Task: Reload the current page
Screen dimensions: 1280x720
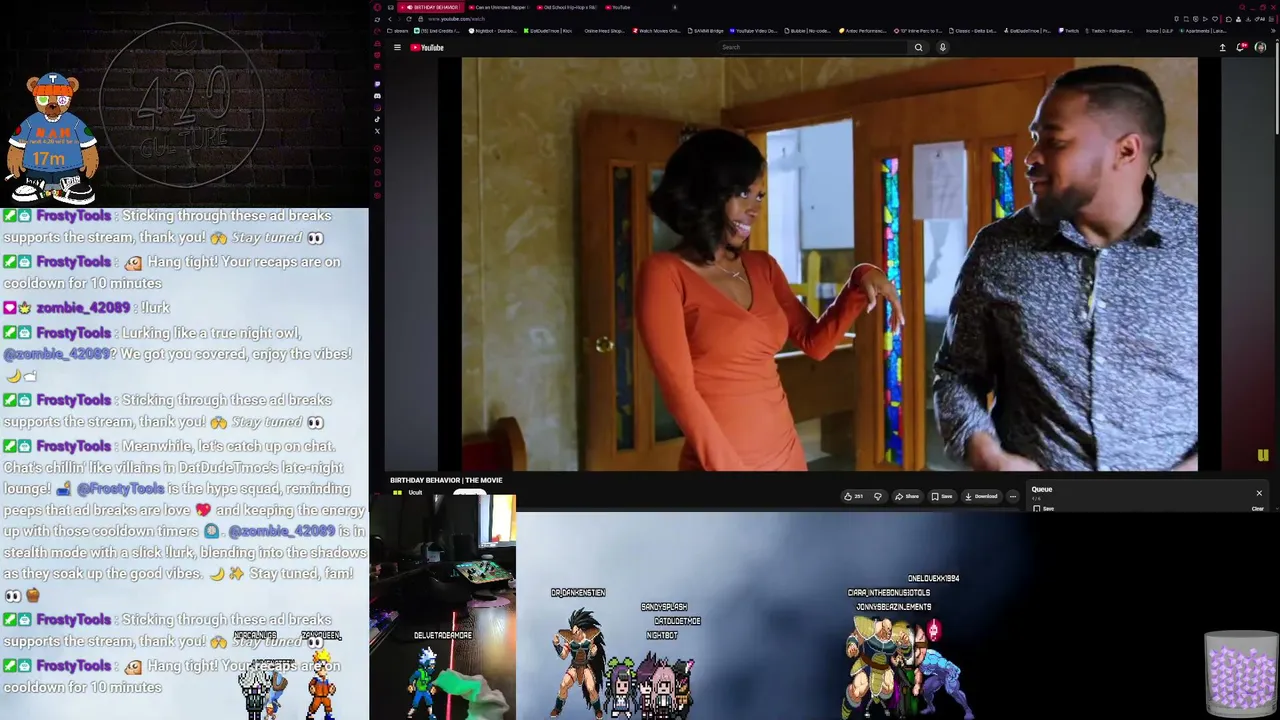Action: (x=408, y=19)
